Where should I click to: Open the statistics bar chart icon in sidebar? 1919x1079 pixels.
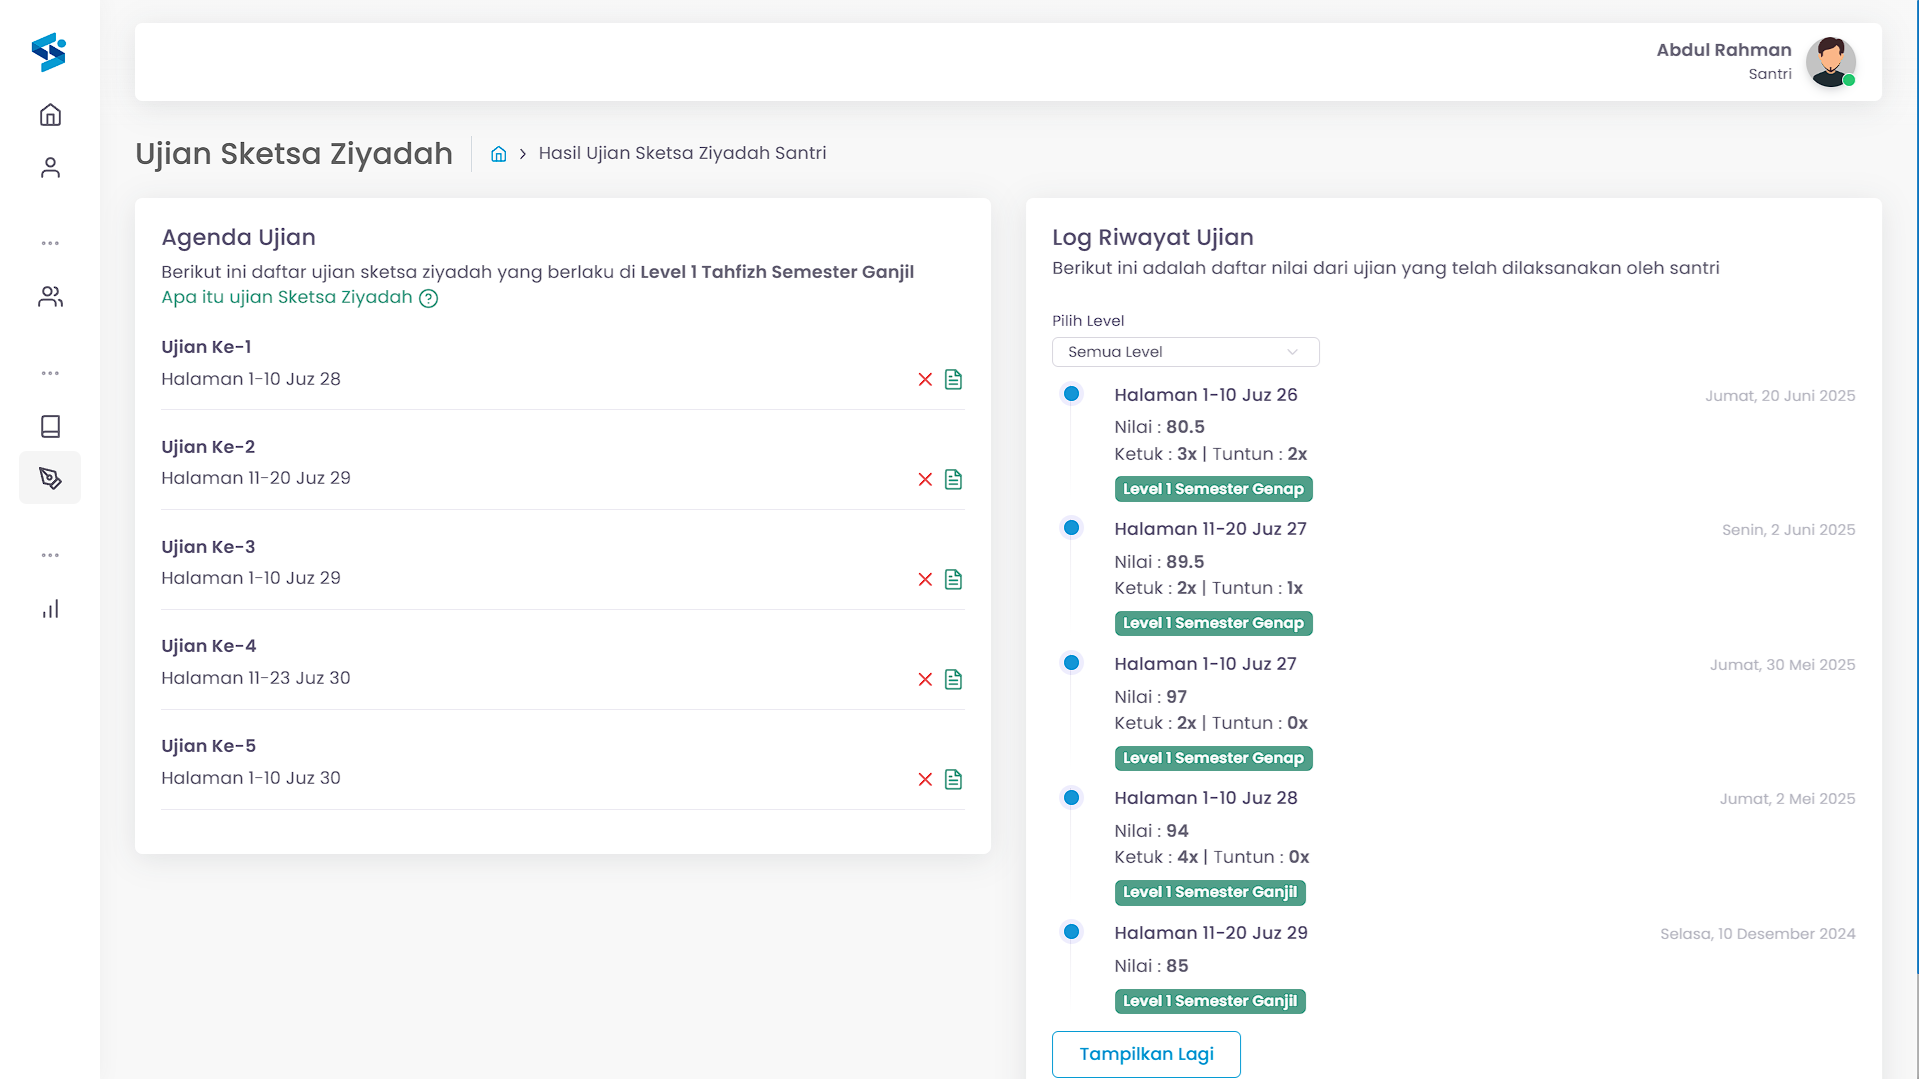coord(50,609)
